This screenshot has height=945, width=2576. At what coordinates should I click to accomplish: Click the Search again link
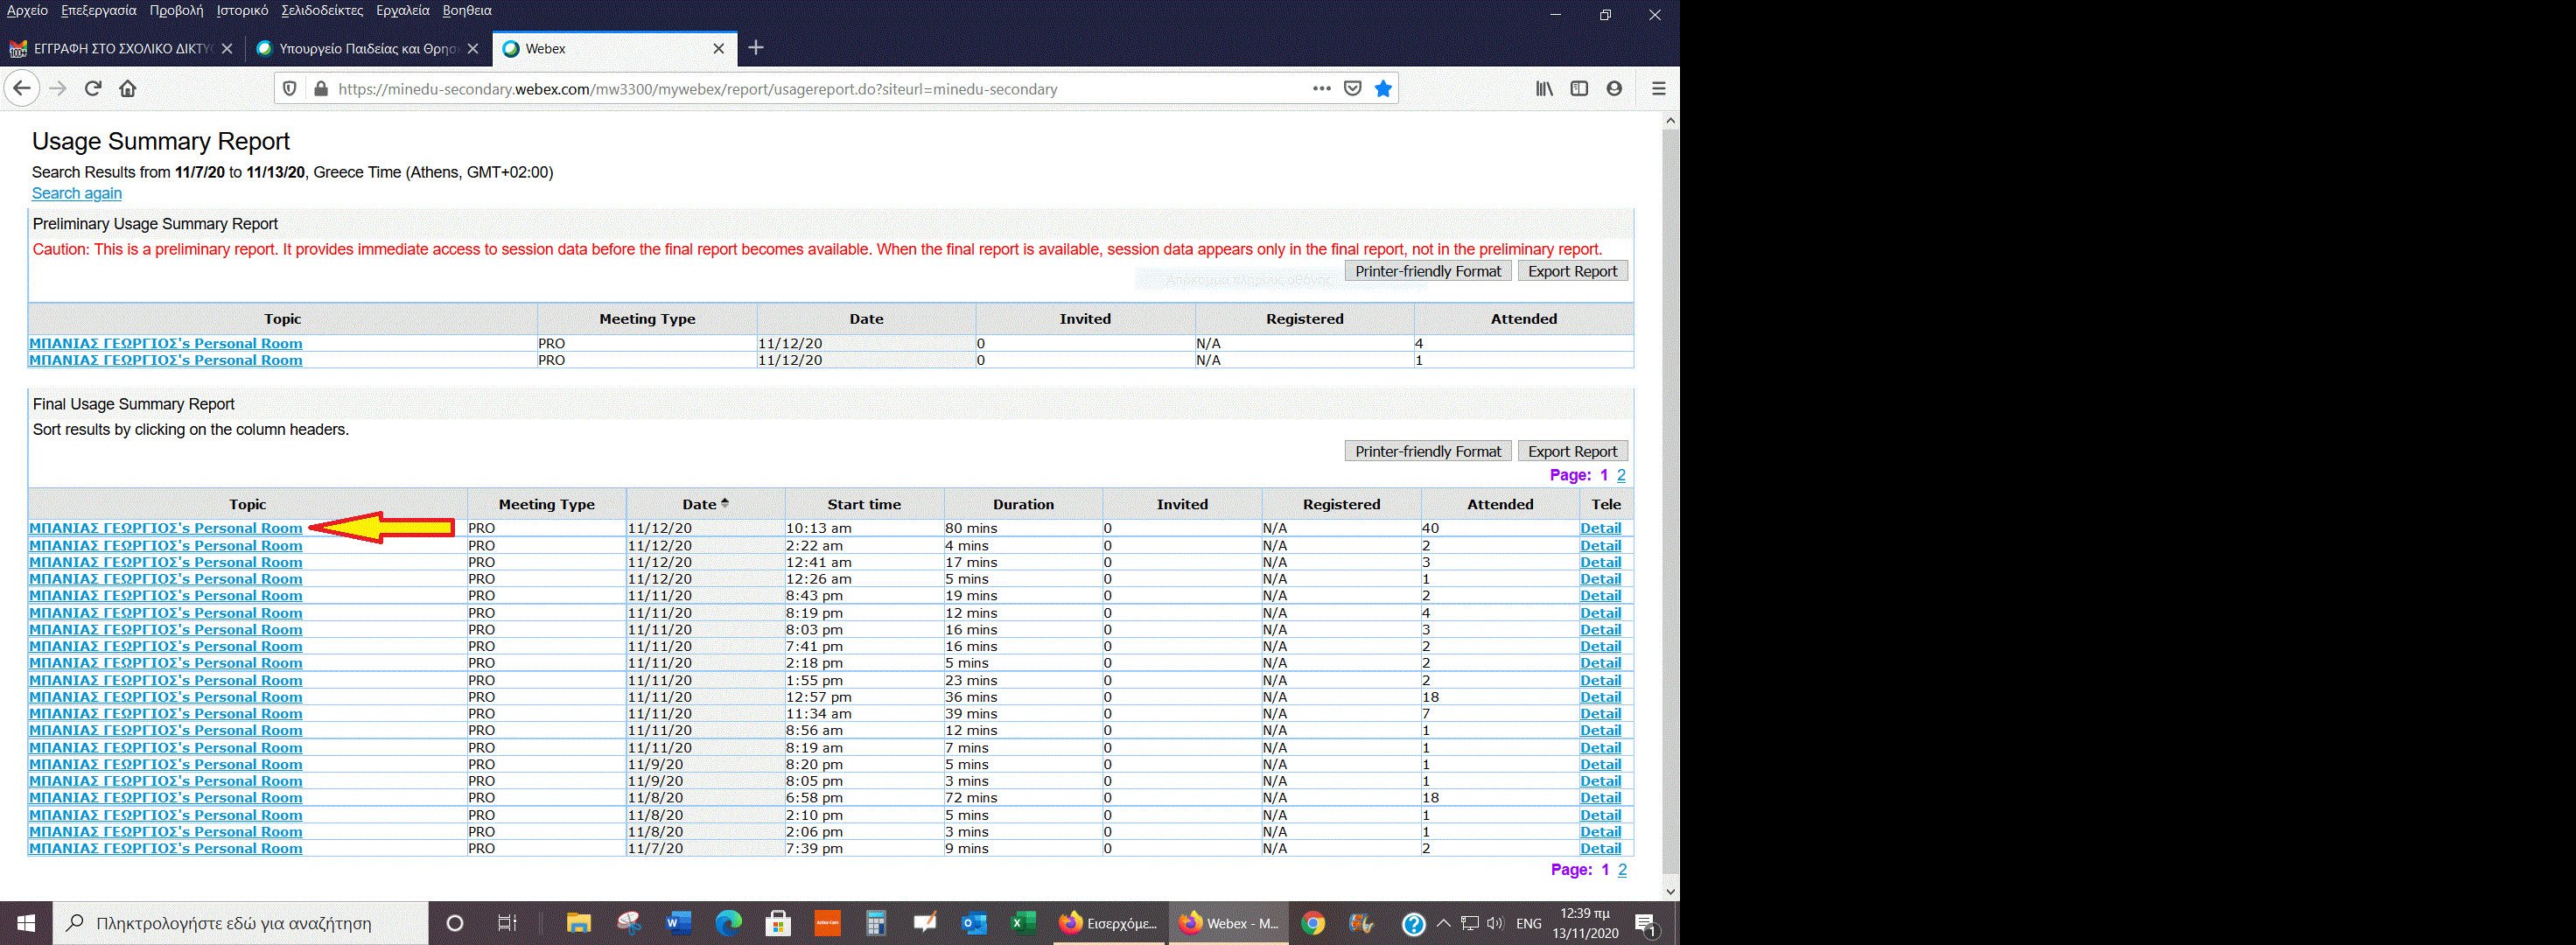77,194
